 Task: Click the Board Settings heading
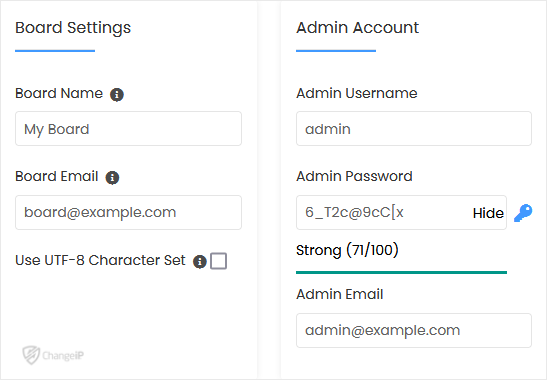[73, 28]
